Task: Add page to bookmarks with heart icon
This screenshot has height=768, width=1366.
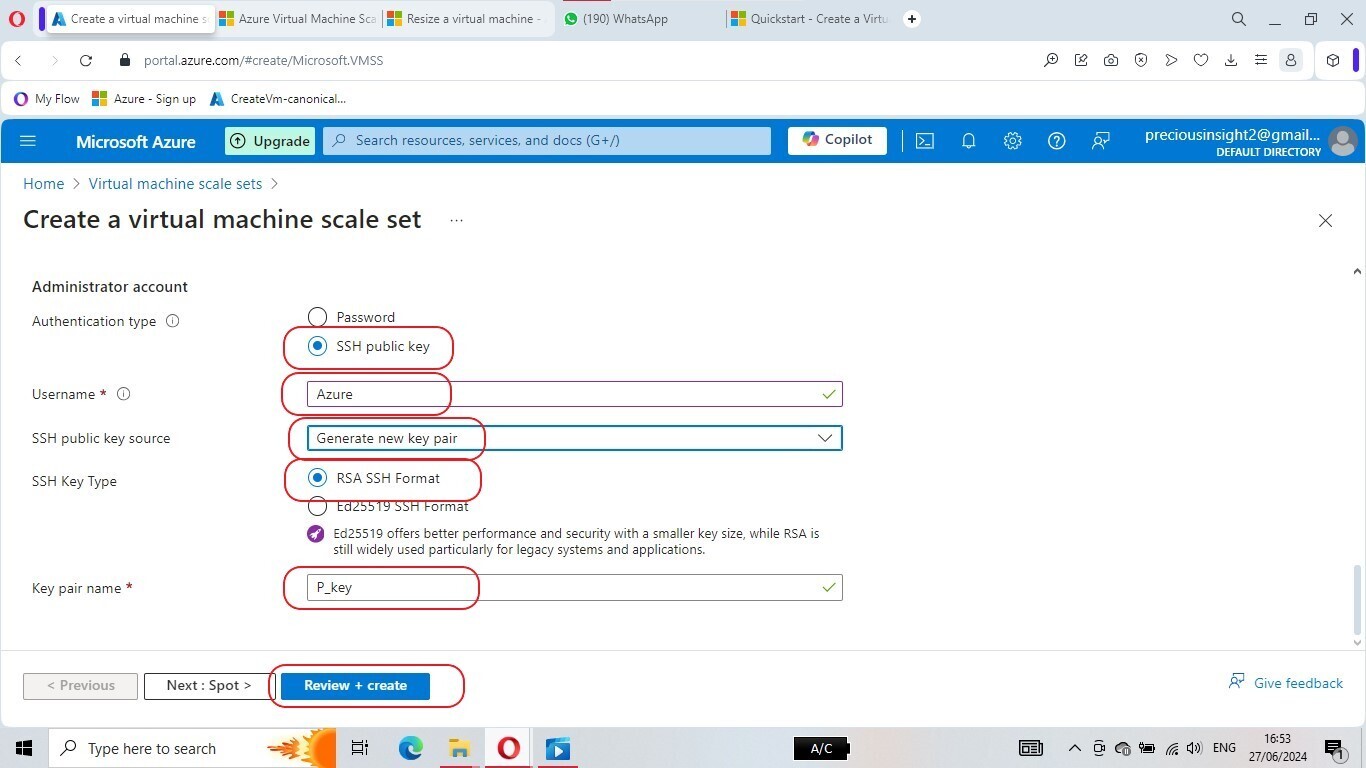Action: point(1201,60)
